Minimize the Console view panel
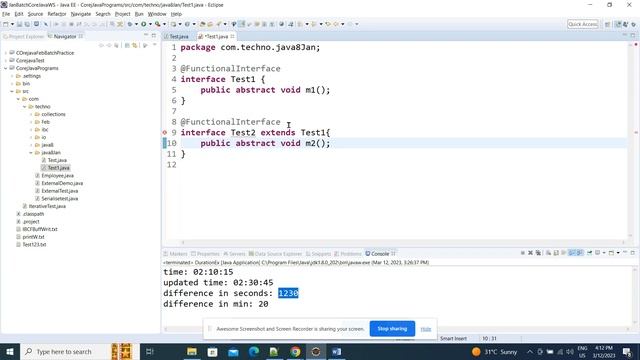This screenshot has width=640, height=360. pyautogui.click(x=625, y=253)
